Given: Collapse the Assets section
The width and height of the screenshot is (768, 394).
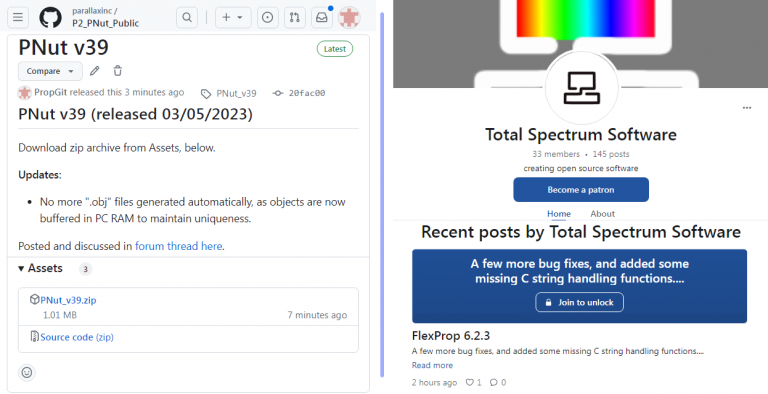Looking at the screenshot, I should pos(41,269).
